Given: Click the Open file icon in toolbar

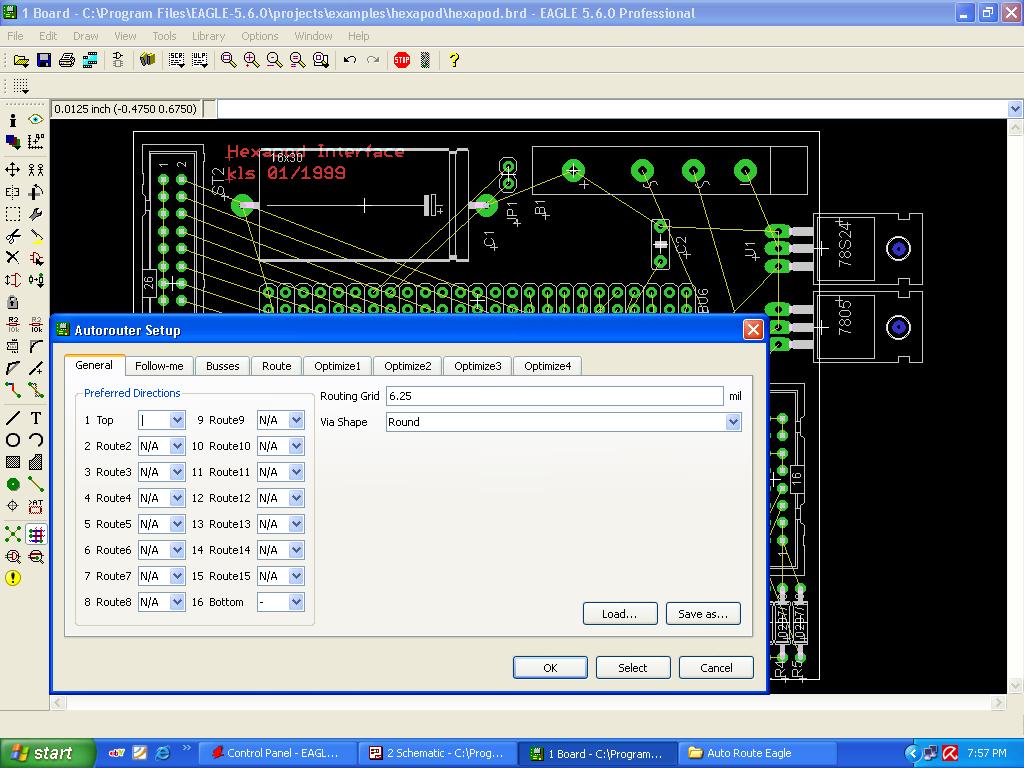Looking at the screenshot, I should [x=21, y=60].
